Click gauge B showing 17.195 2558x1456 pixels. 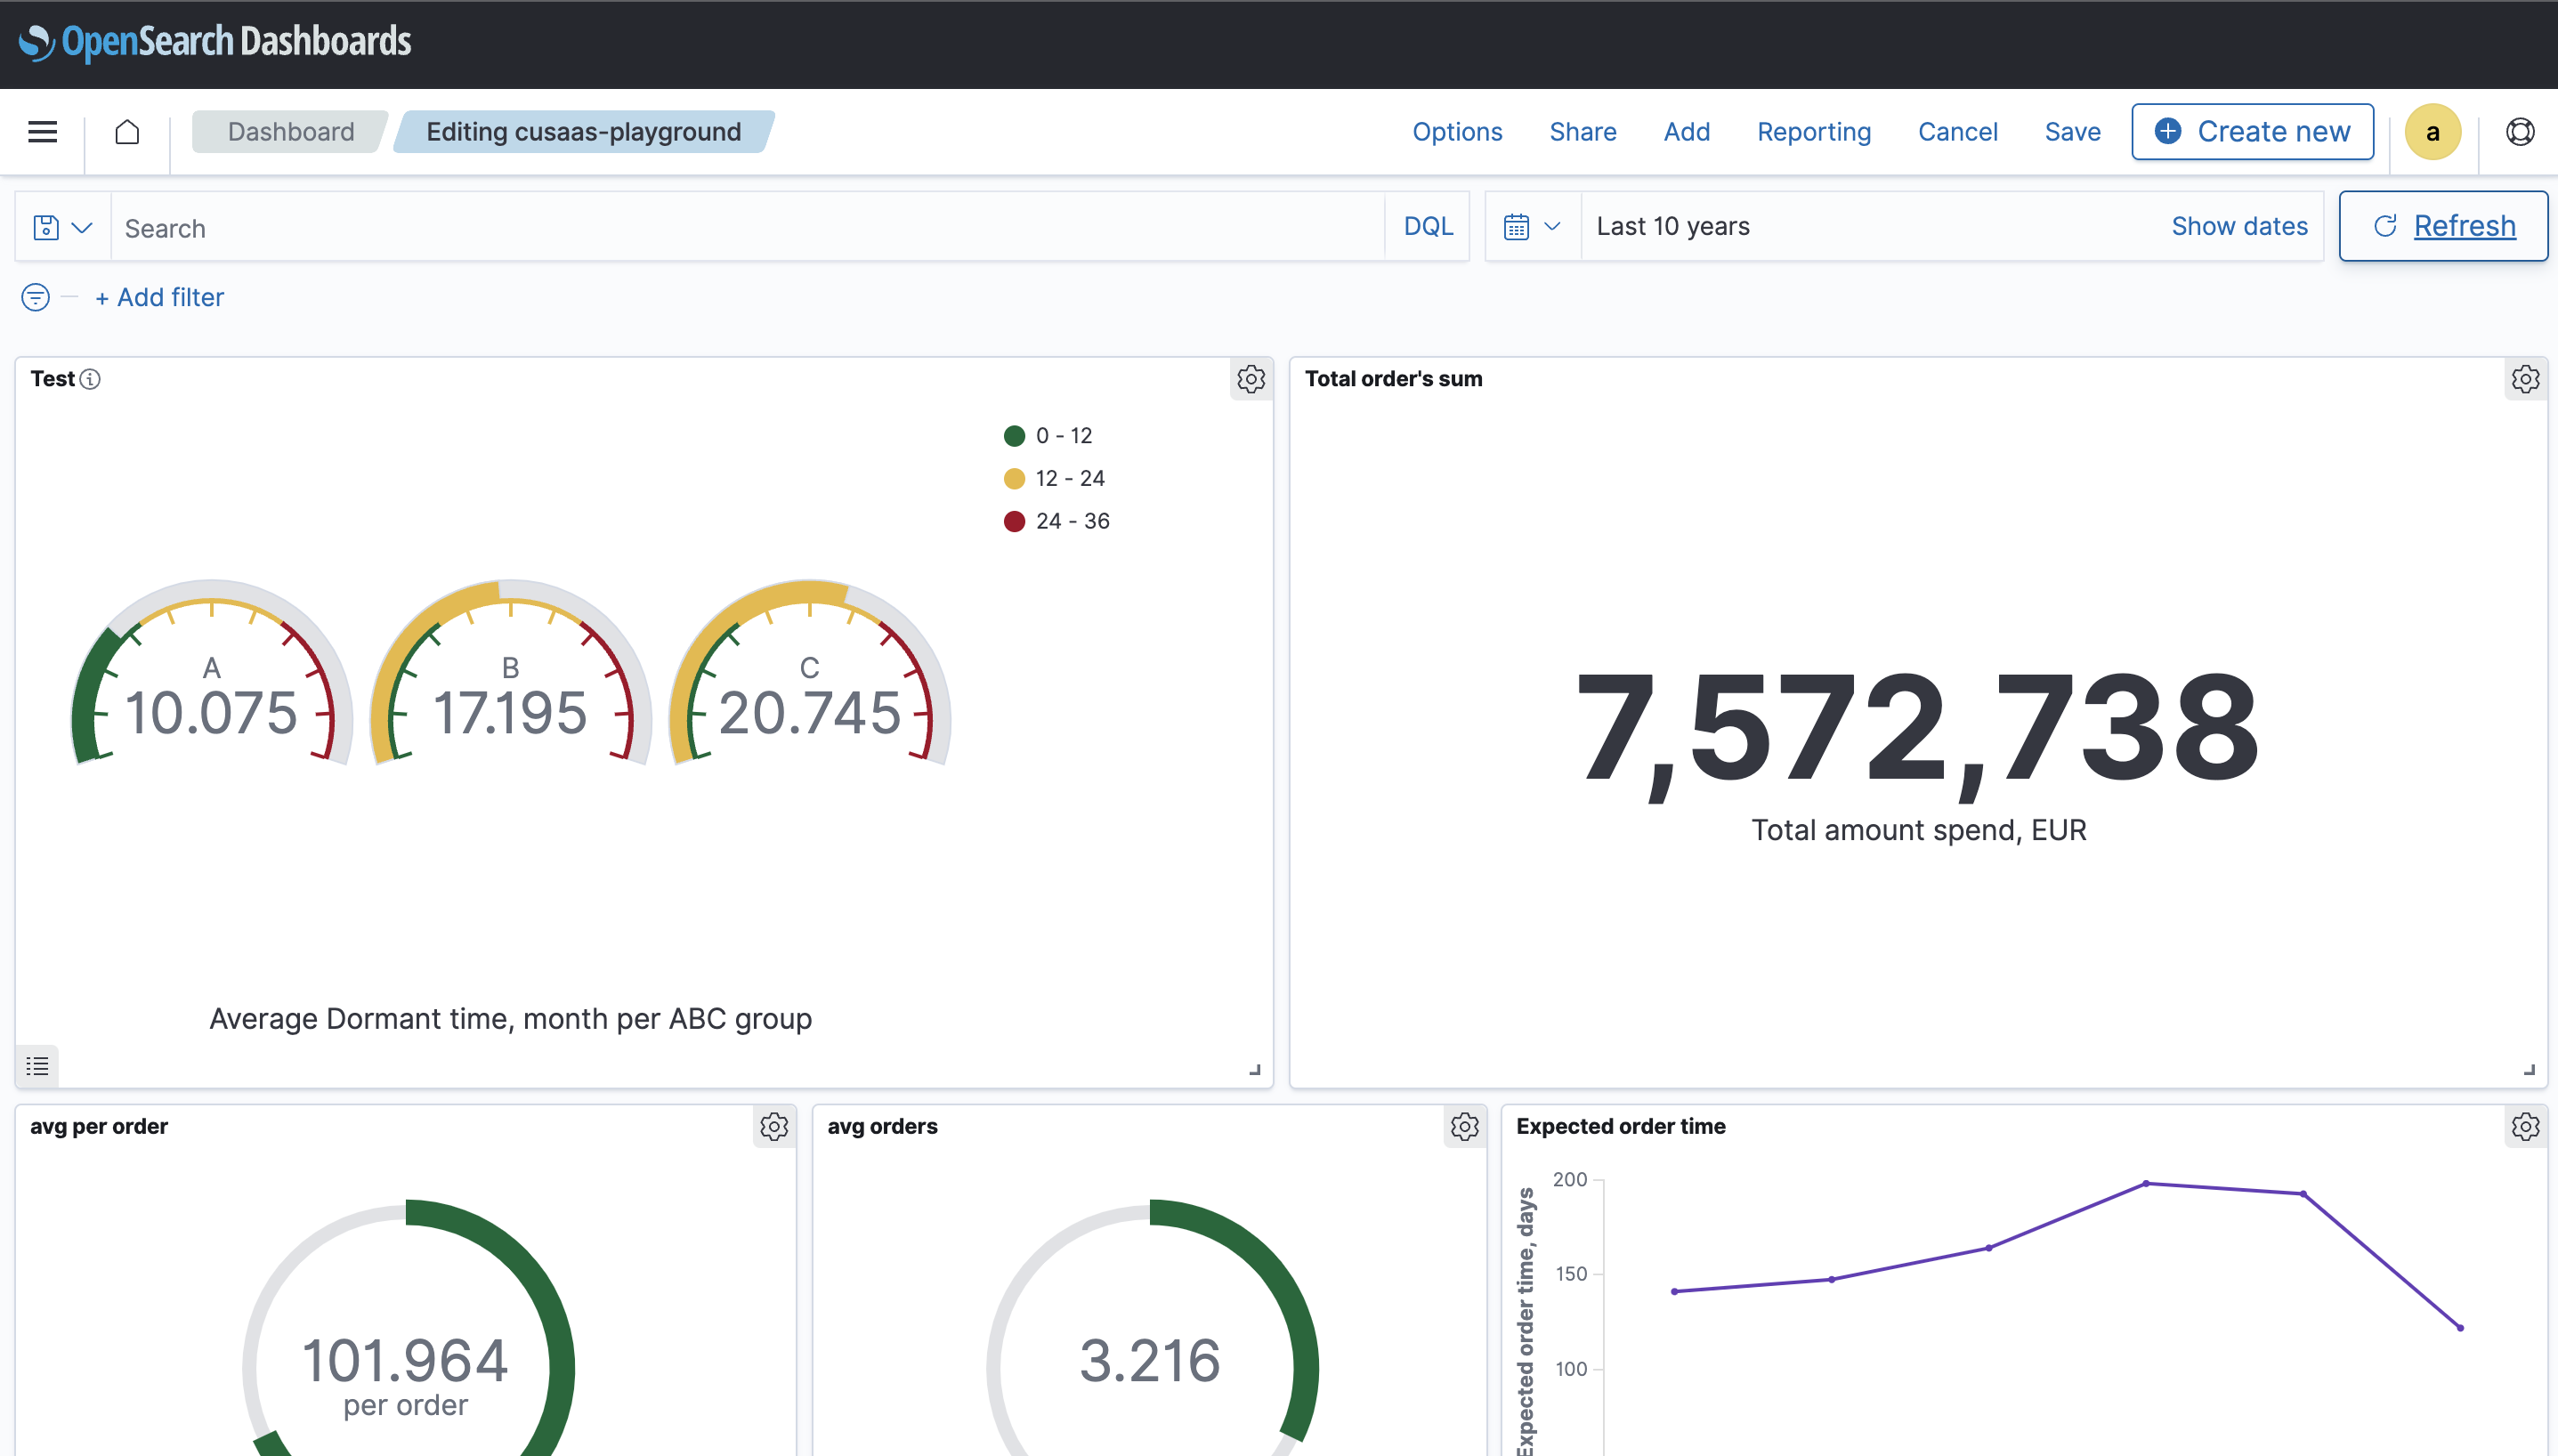click(510, 673)
